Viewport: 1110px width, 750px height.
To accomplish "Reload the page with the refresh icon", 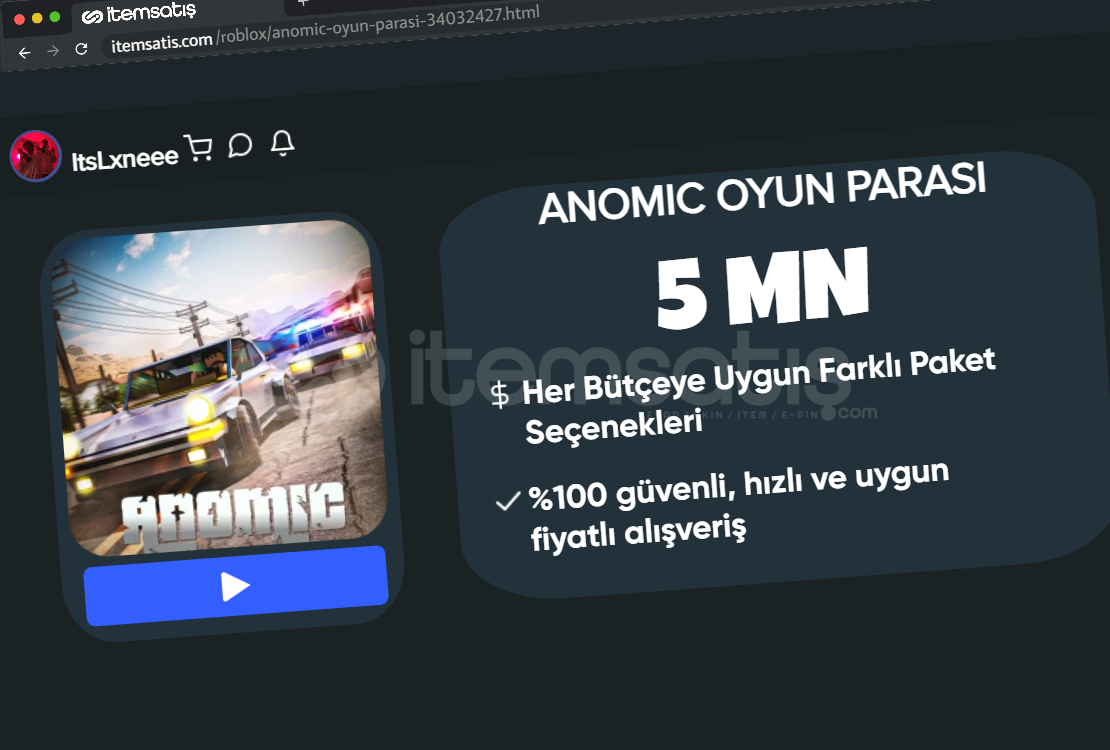I will [81, 49].
